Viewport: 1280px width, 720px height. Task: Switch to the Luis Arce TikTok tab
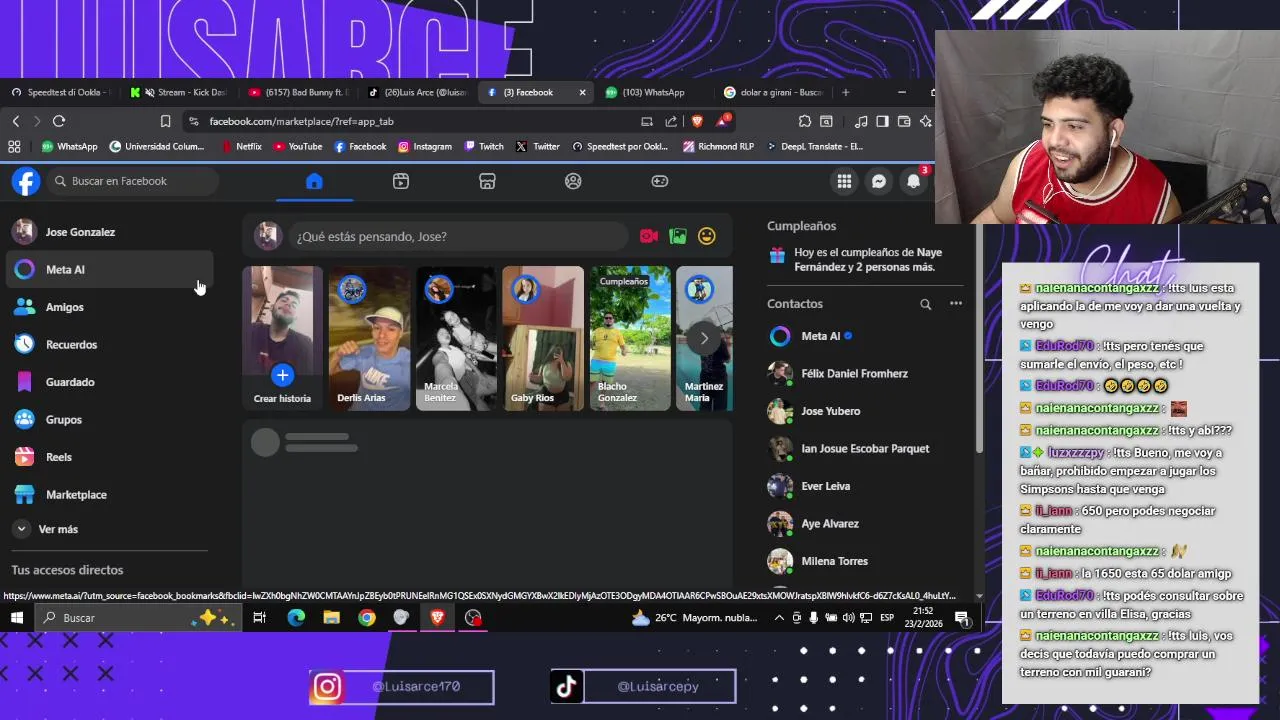tap(417, 92)
